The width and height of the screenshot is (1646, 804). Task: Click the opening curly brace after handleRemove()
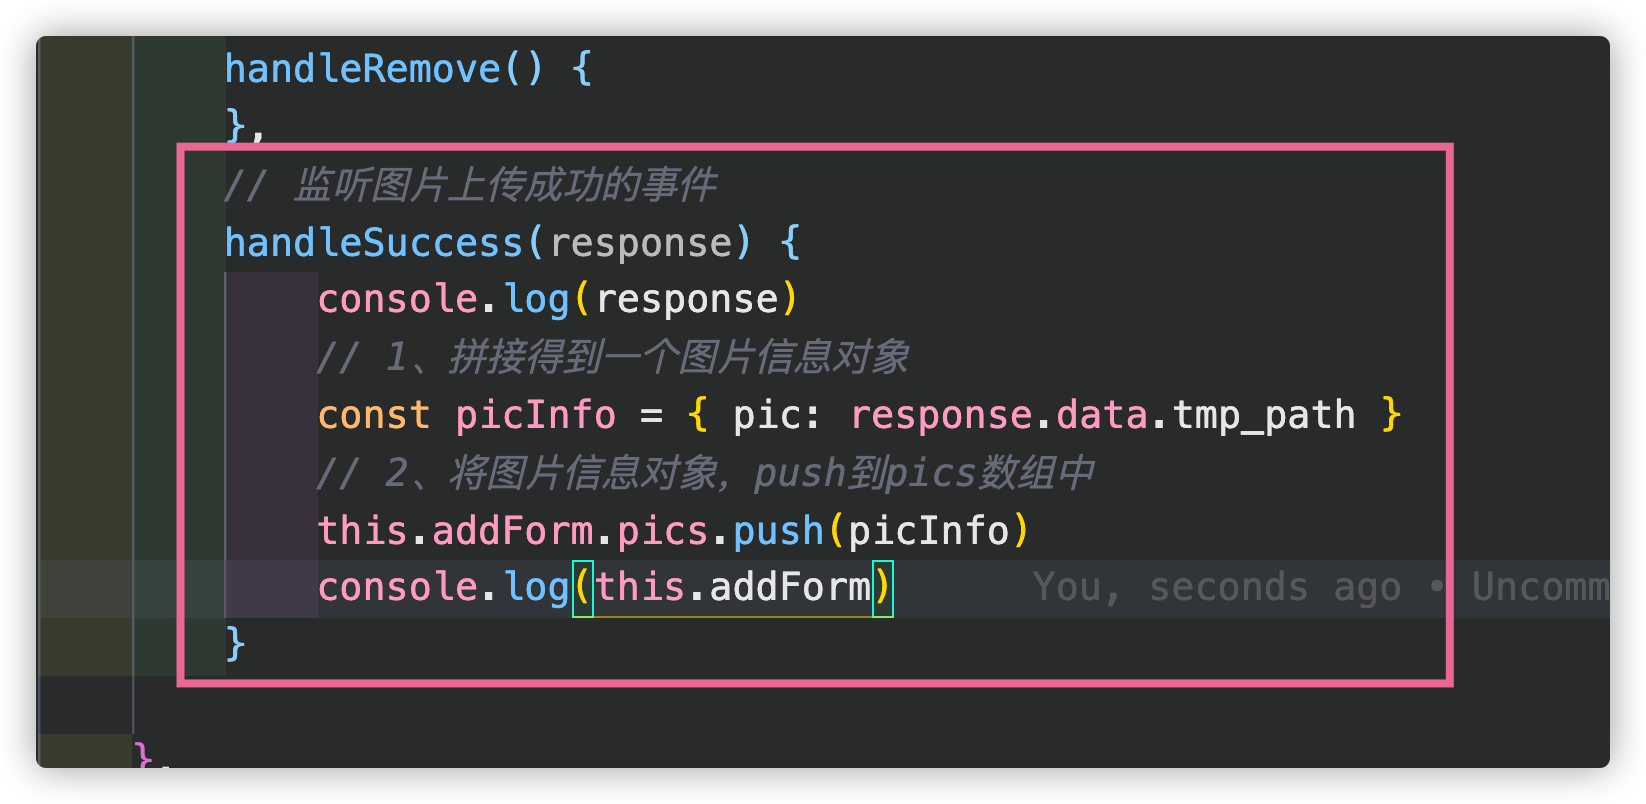(582, 69)
